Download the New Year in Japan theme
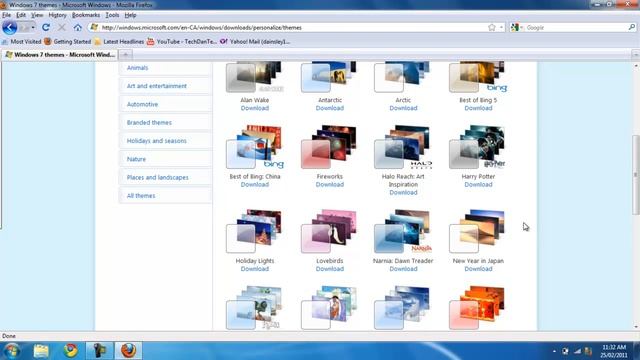Screen dimensions: 640x360 coord(478,269)
